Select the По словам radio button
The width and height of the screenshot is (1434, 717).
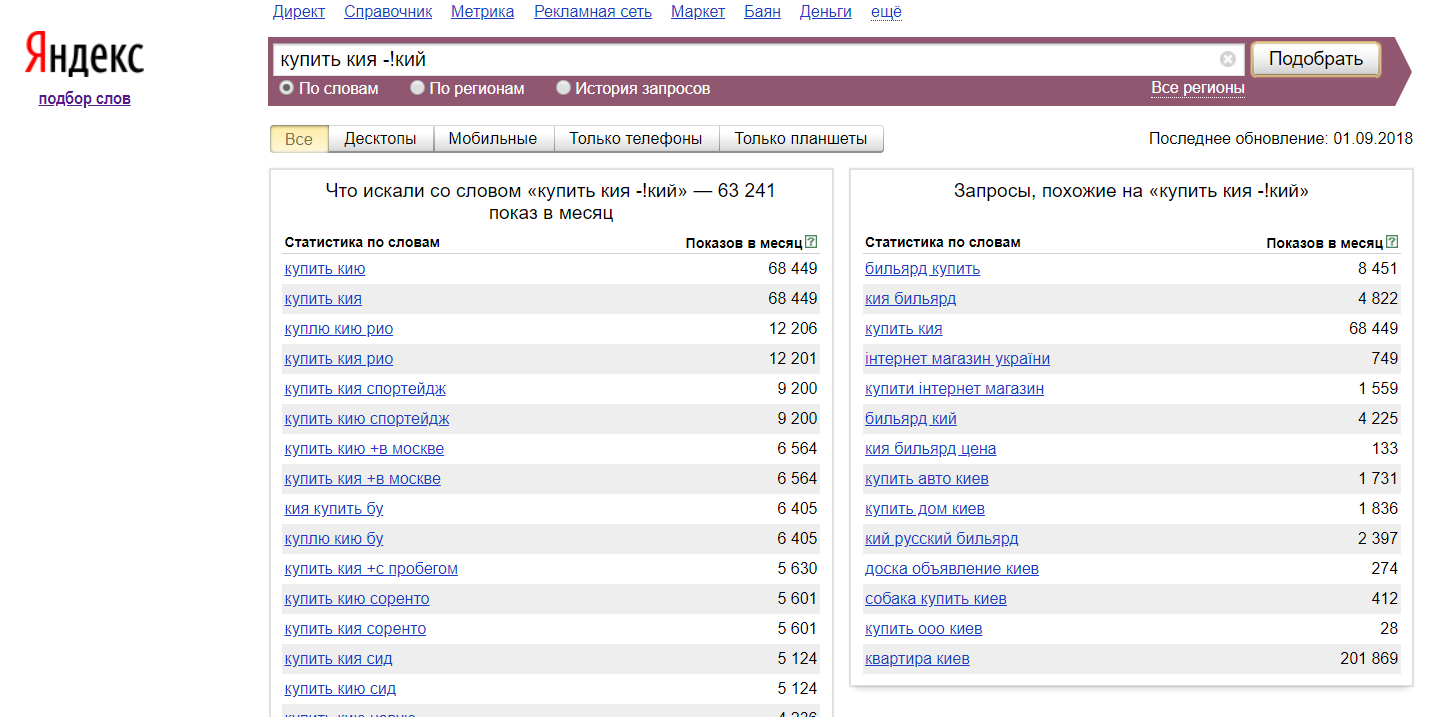287,88
